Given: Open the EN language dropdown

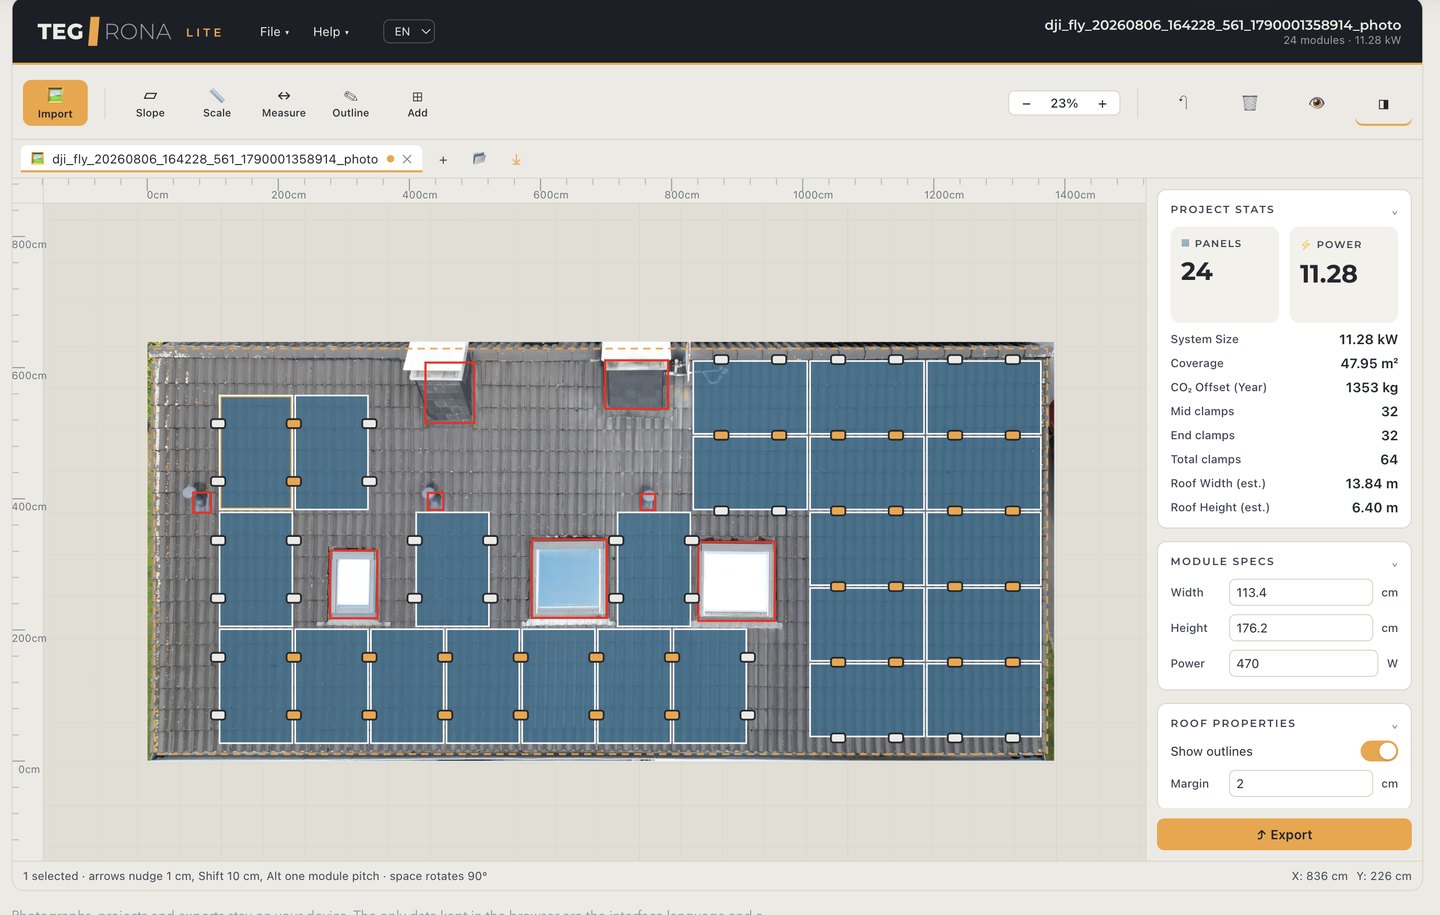Looking at the screenshot, I should coord(409,32).
